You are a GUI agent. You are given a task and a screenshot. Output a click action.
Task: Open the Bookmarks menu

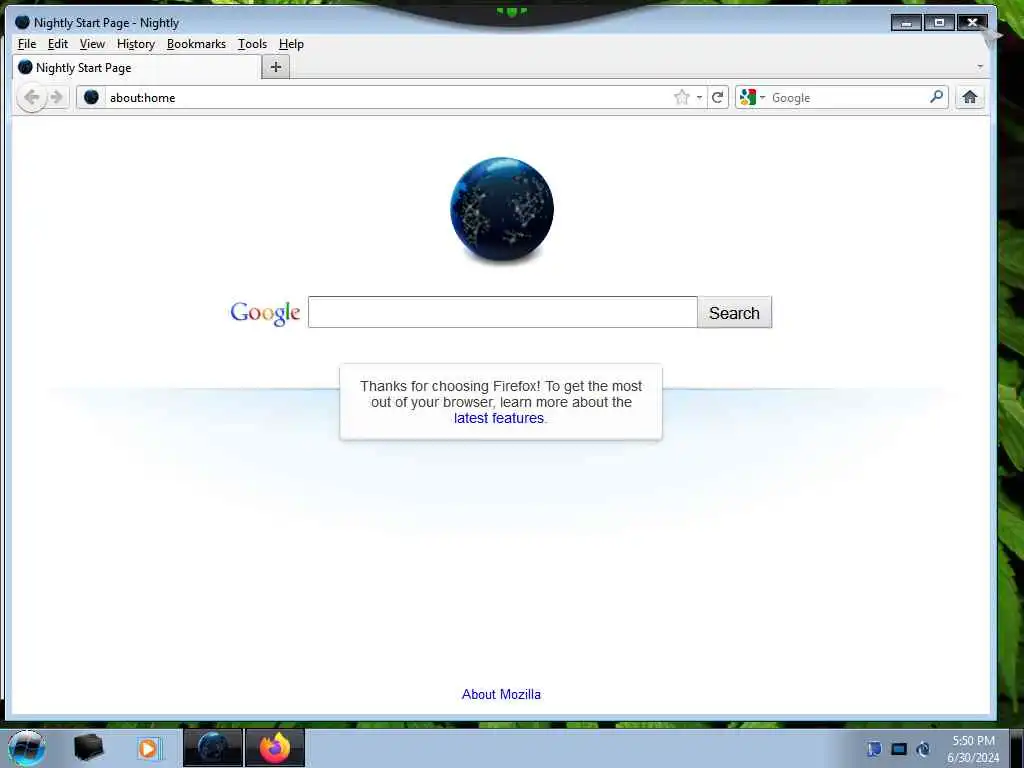[x=196, y=44]
